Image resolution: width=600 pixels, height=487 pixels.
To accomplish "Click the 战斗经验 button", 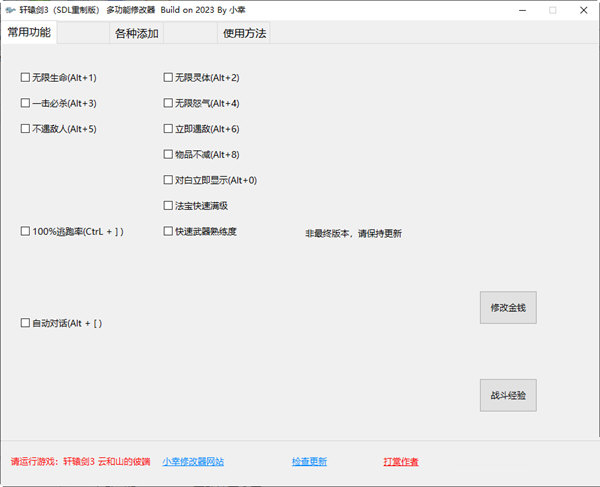I will tap(508, 395).
